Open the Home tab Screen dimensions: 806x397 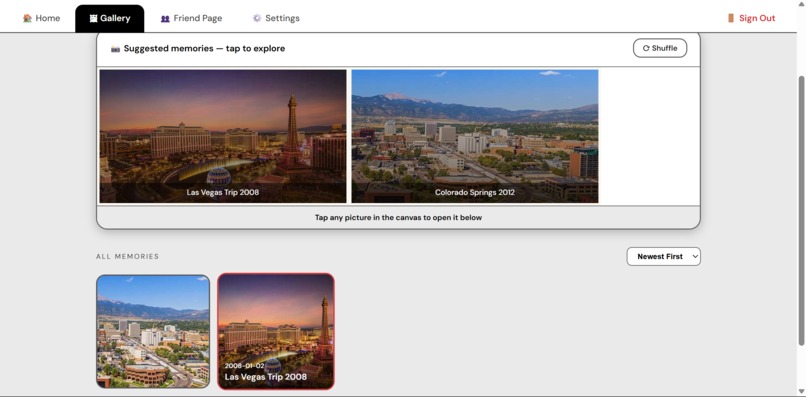tap(41, 18)
